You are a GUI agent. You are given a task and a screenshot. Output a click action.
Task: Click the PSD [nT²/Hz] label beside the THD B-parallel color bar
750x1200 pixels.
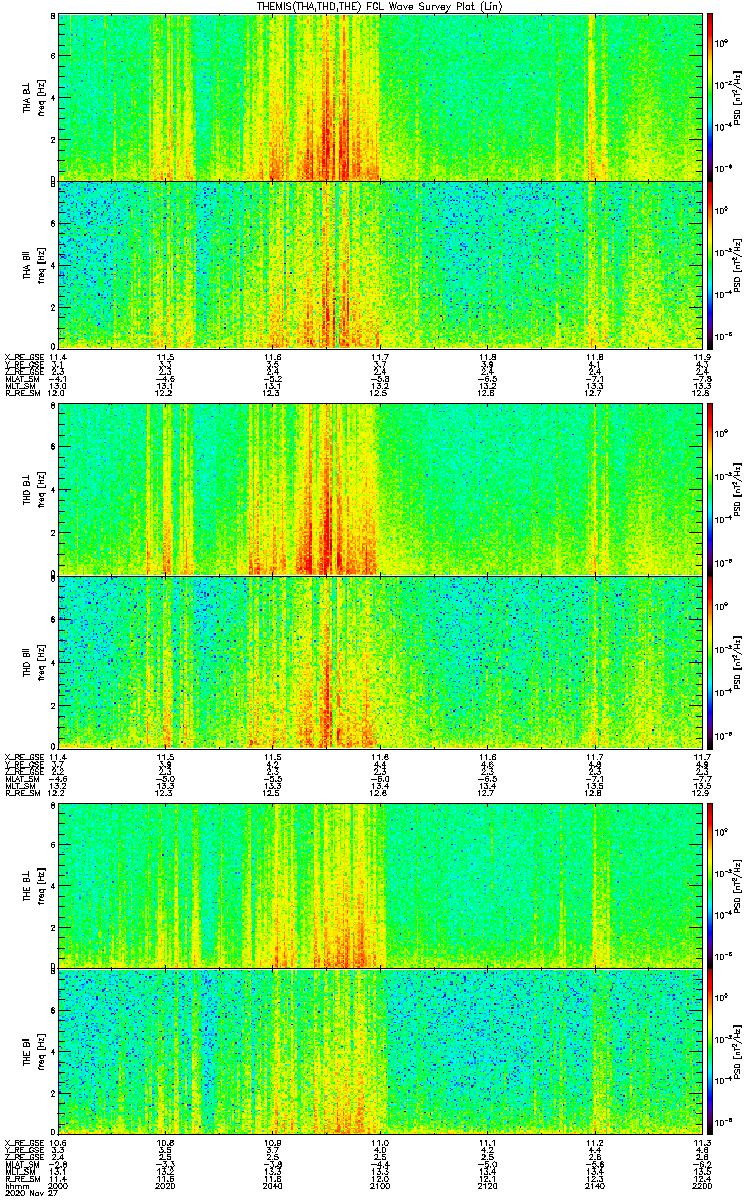(738, 662)
